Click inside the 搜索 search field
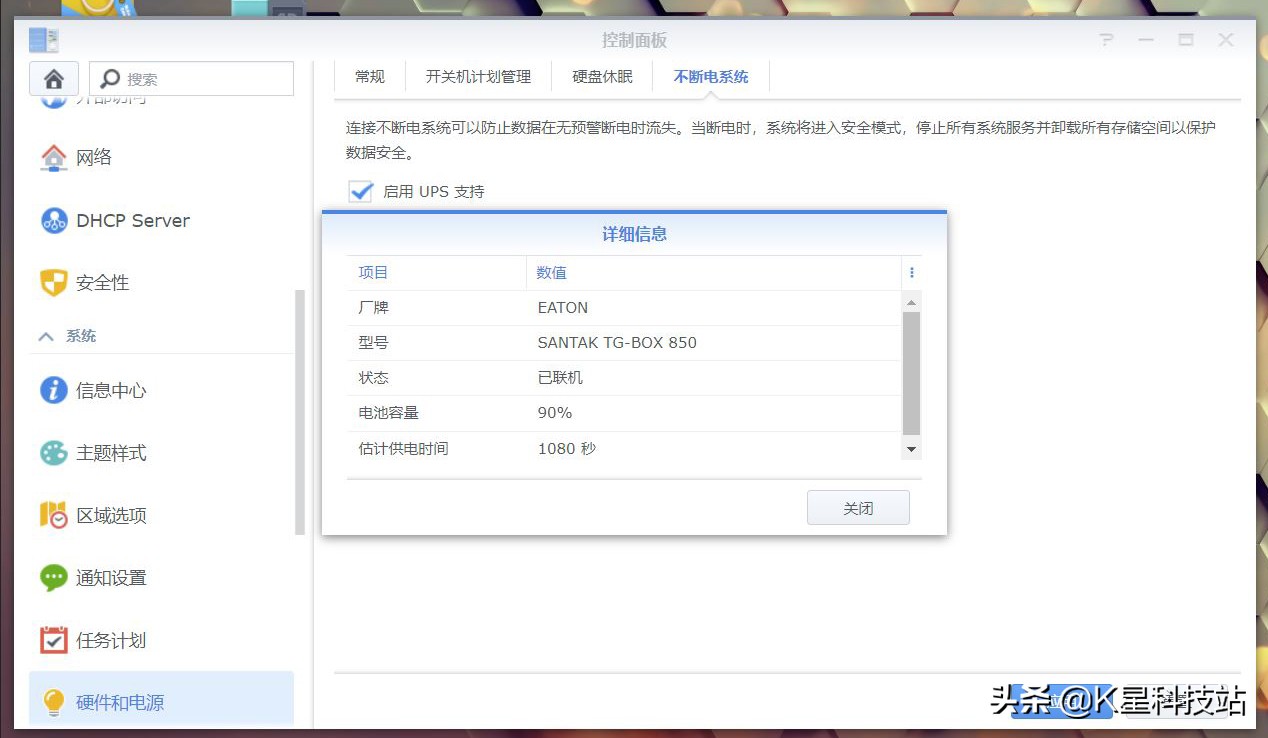Image resolution: width=1268 pixels, height=738 pixels. (200, 78)
